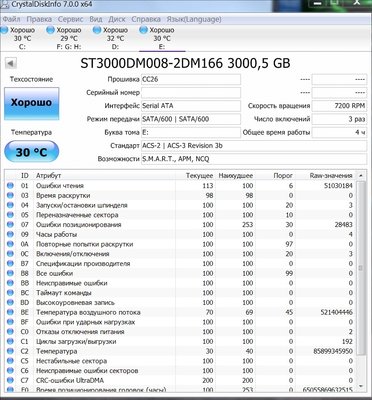Click the scrollbar down arrow in attribute list
372x400 pixels.
click(x=360, y=386)
